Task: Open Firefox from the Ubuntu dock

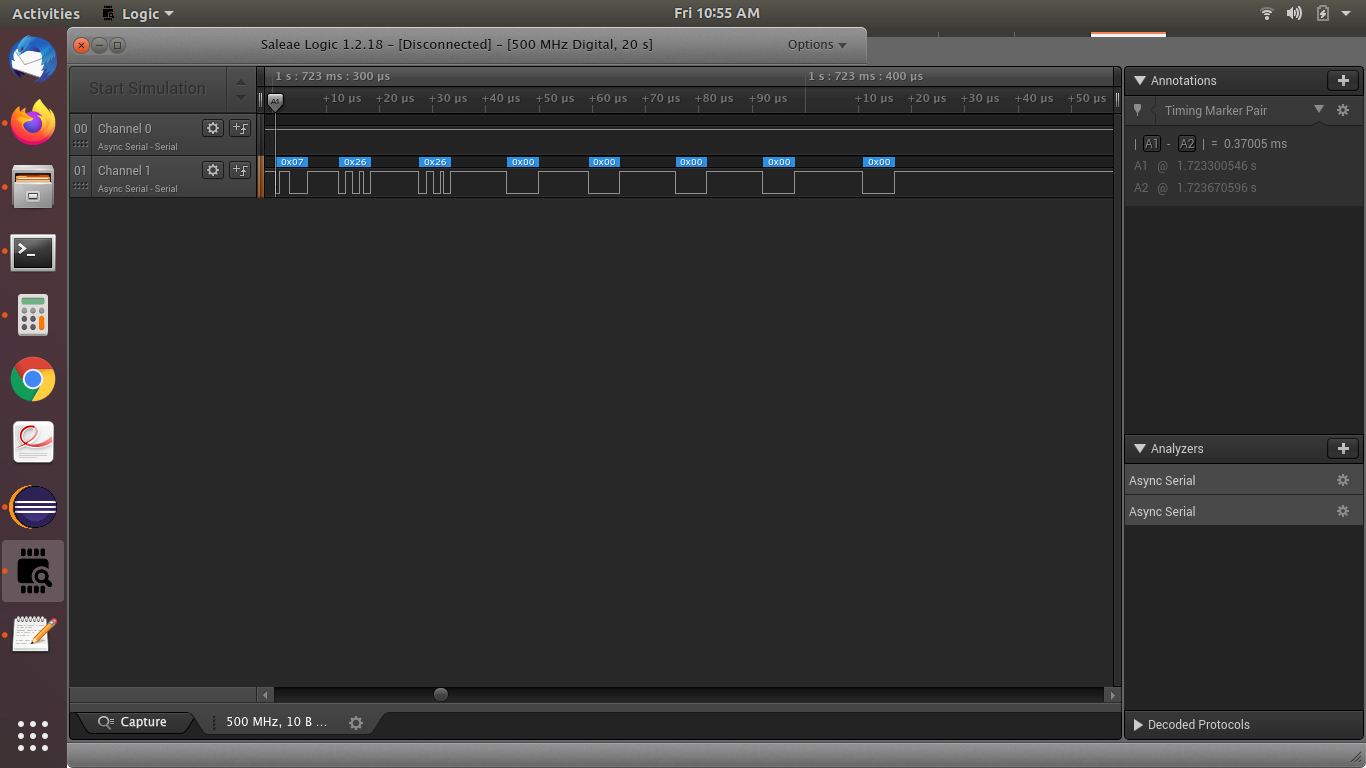Action: pos(33,124)
